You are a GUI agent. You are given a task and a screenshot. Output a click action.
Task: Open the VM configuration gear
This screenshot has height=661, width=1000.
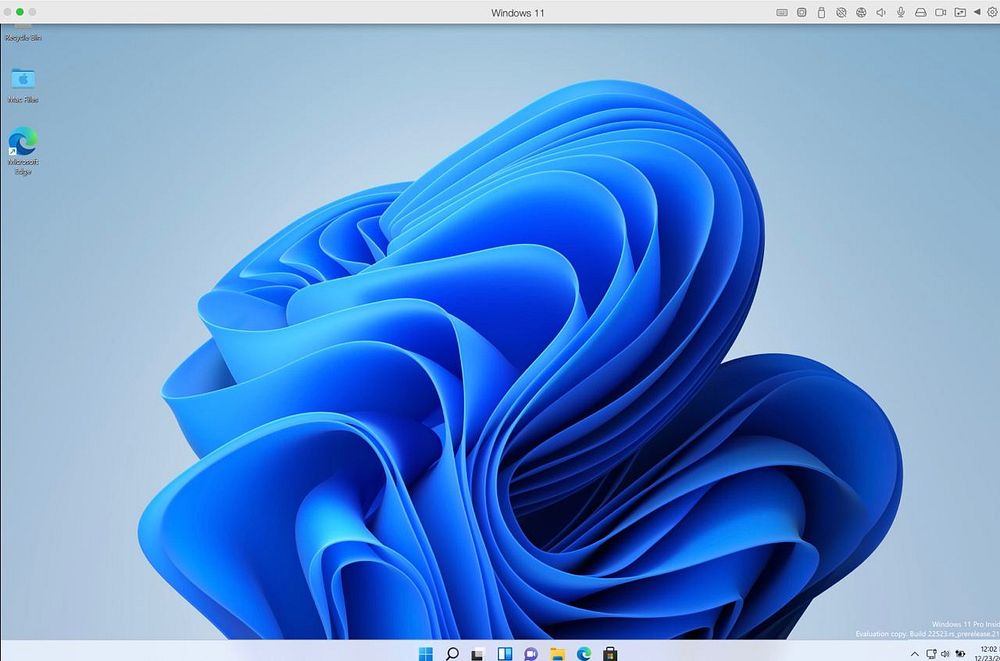pyautogui.click(x=992, y=12)
